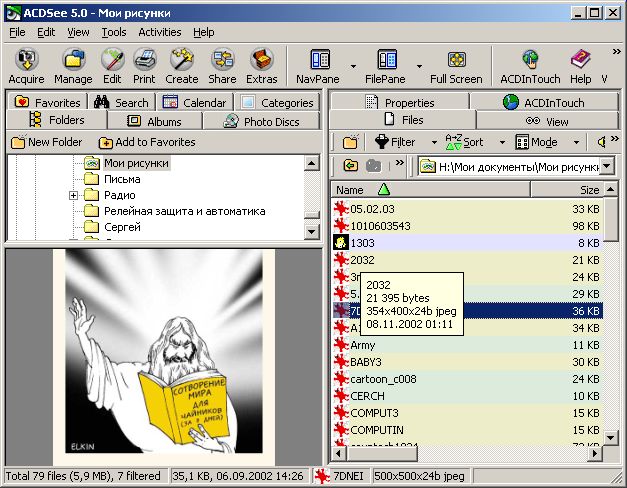The height and width of the screenshot is (488, 627).
Task: Open the FilePane dropdown arrow
Action: (419, 66)
